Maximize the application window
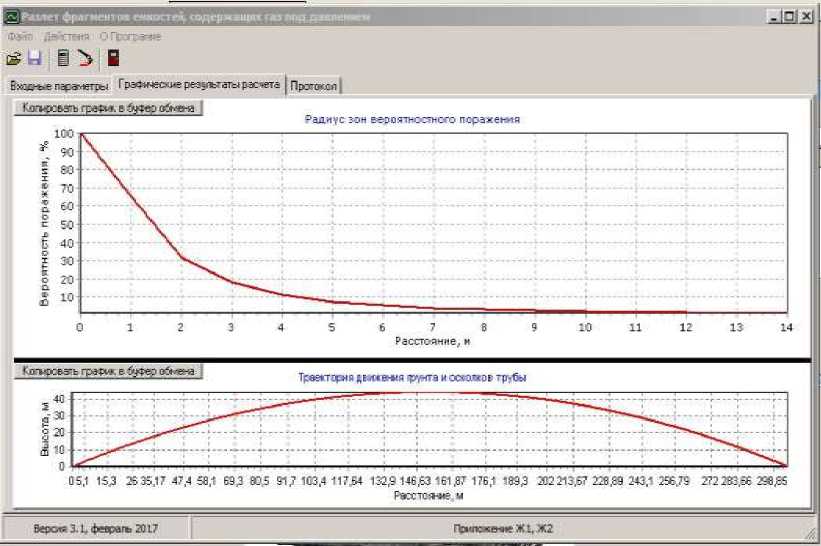 click(x=789, y=17)
